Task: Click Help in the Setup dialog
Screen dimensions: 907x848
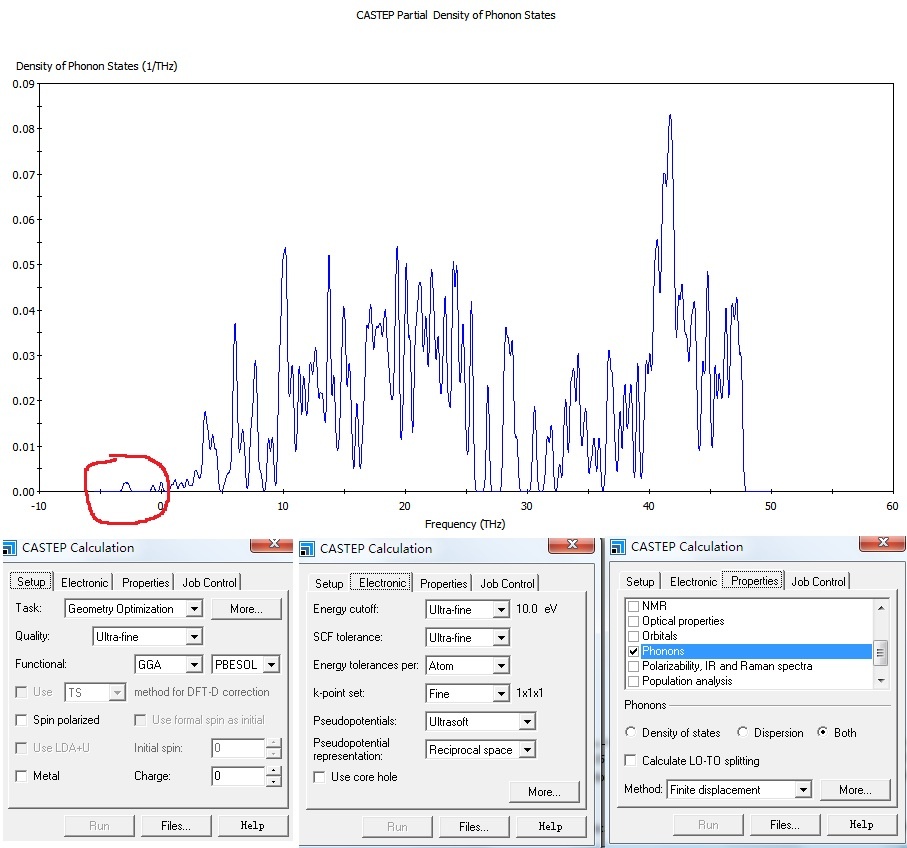Action: coord(253,826)
